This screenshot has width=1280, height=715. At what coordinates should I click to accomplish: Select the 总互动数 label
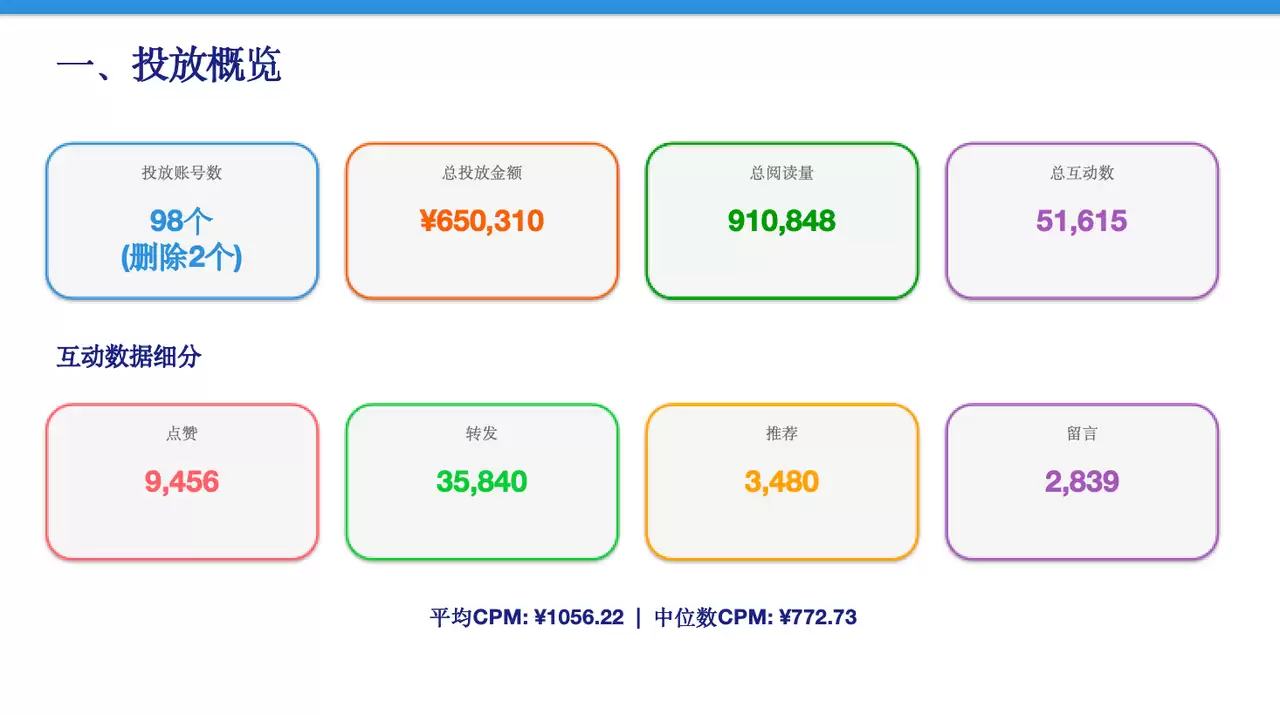point(1082,173)
